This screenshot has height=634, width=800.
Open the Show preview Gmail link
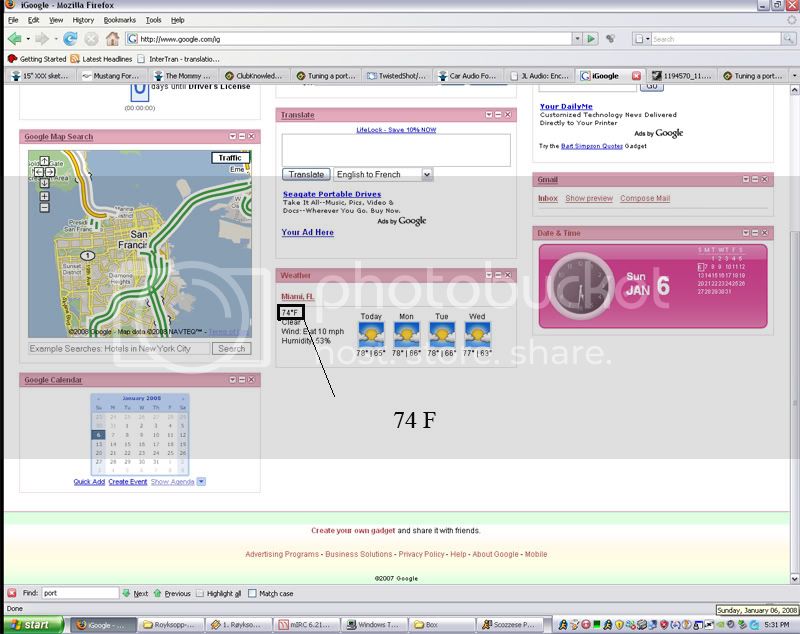589,198
